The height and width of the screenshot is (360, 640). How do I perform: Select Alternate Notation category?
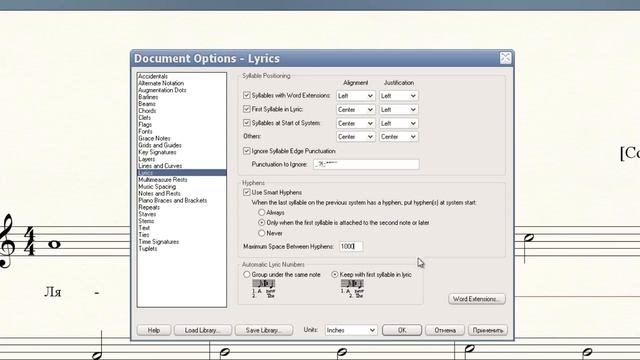pyautogui.click(x=161, y=83)
